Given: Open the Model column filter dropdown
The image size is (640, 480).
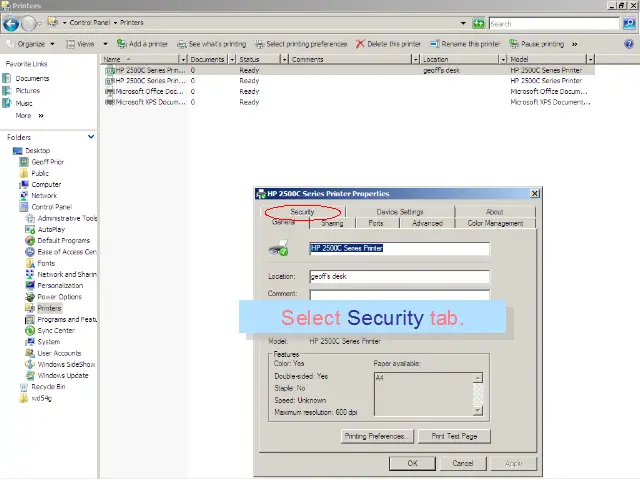Looking at the screenshot, I should click(590, 60).
